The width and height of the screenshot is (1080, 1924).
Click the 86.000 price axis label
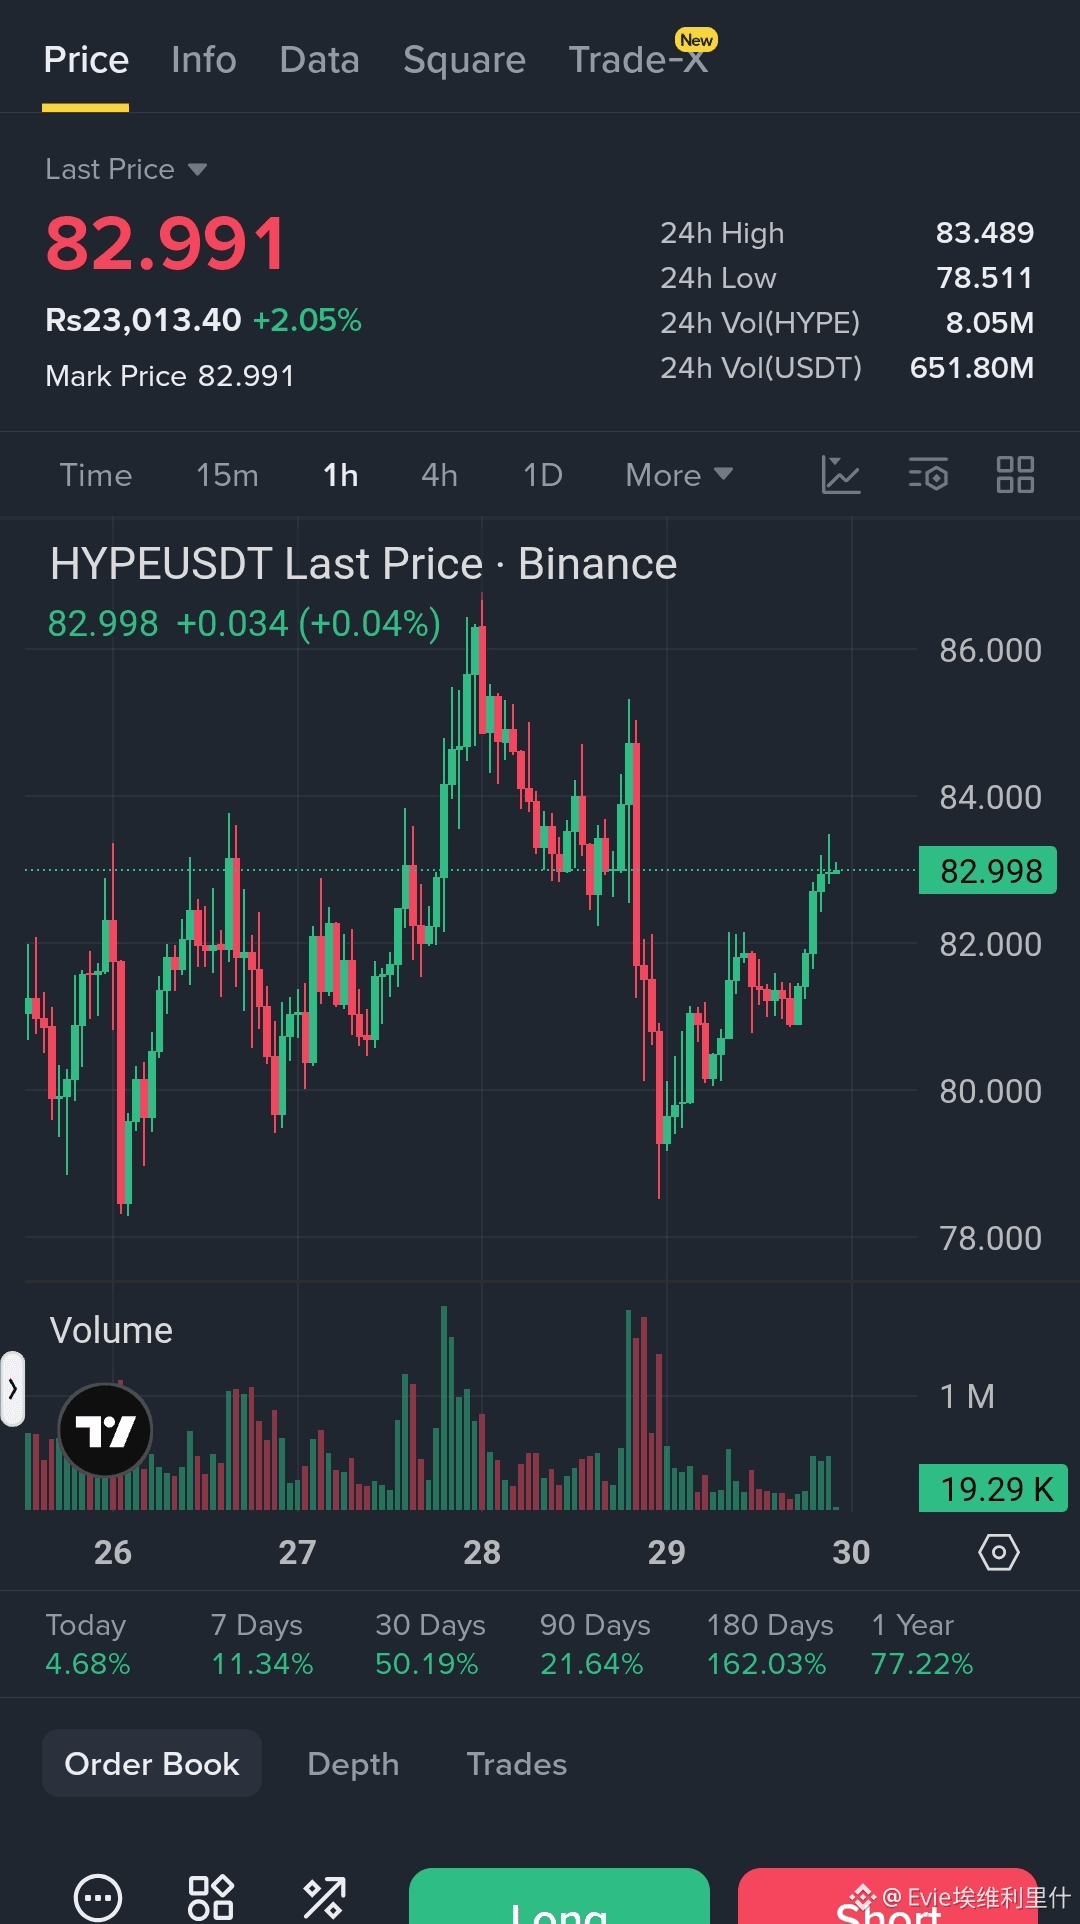pyautogui.click(x=990, y=651)
